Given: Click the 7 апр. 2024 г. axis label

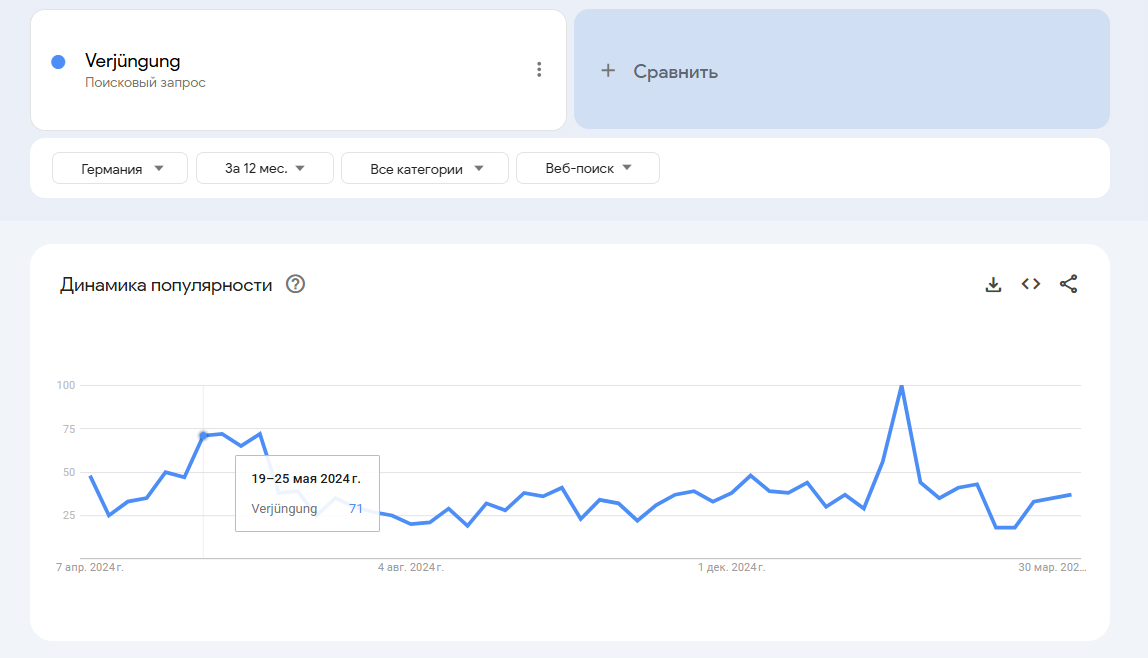Looking at the screenshot, I should click(x=89, y=567).
